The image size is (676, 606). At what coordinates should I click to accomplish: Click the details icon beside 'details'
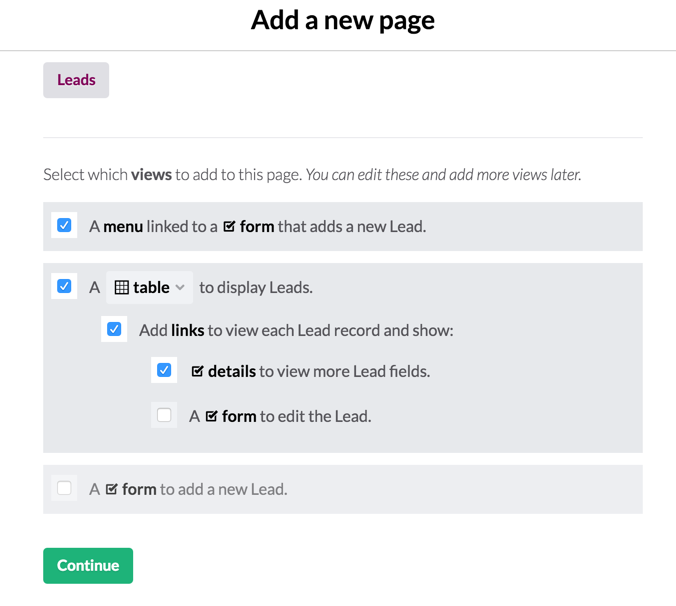197,371
